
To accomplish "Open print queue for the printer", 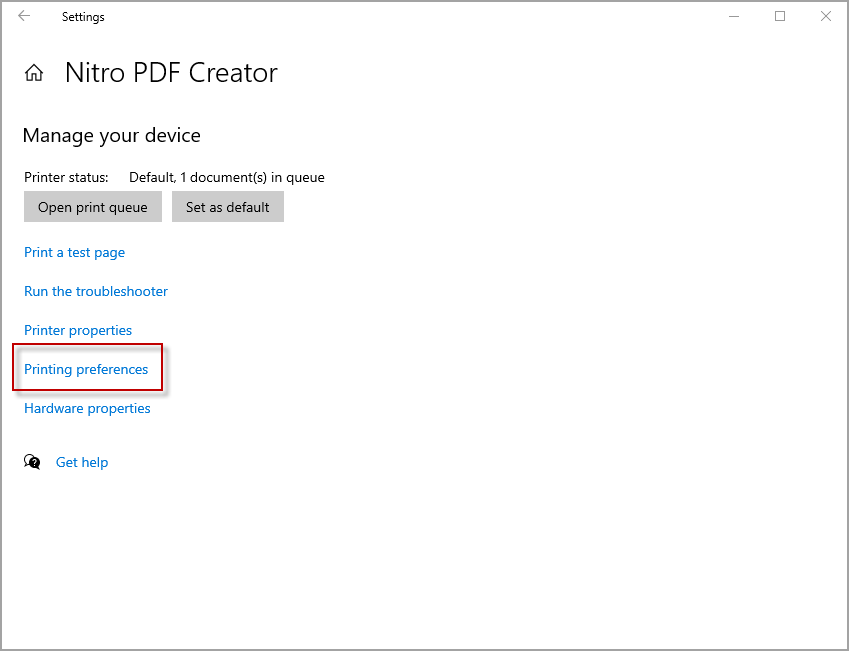I will coord(92,207).
